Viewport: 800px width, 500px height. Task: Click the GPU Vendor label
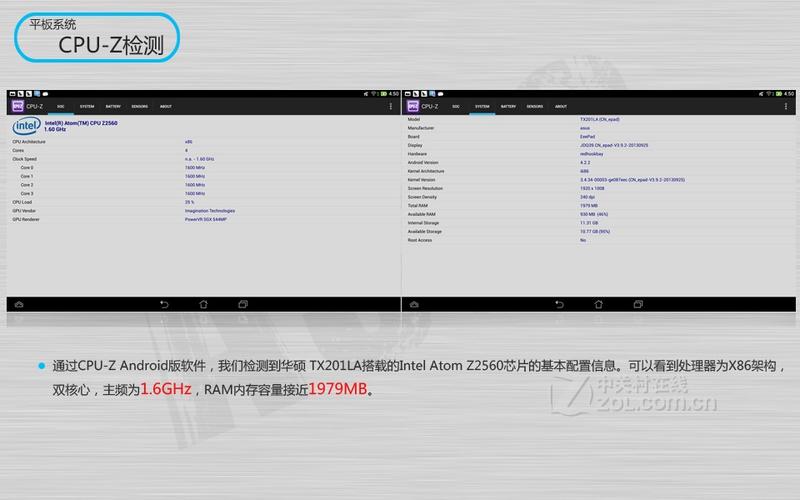(24, 211)
